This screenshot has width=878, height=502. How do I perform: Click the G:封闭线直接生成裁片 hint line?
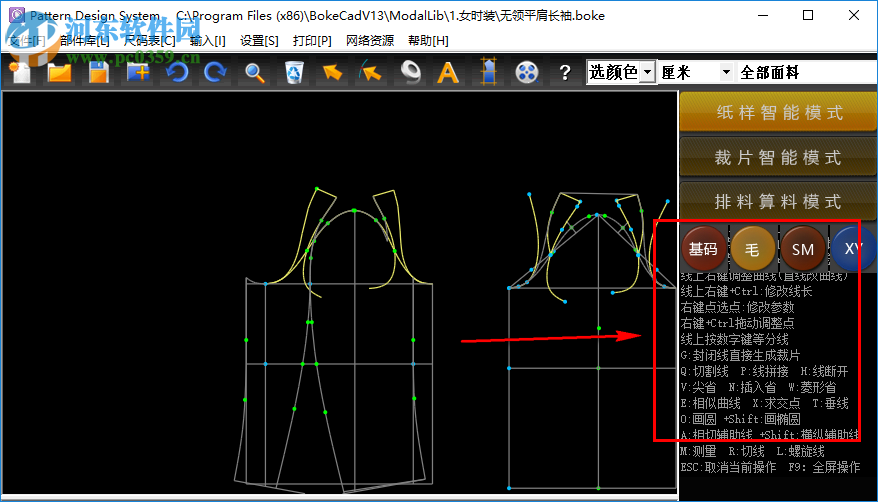[x=740, y=355]
